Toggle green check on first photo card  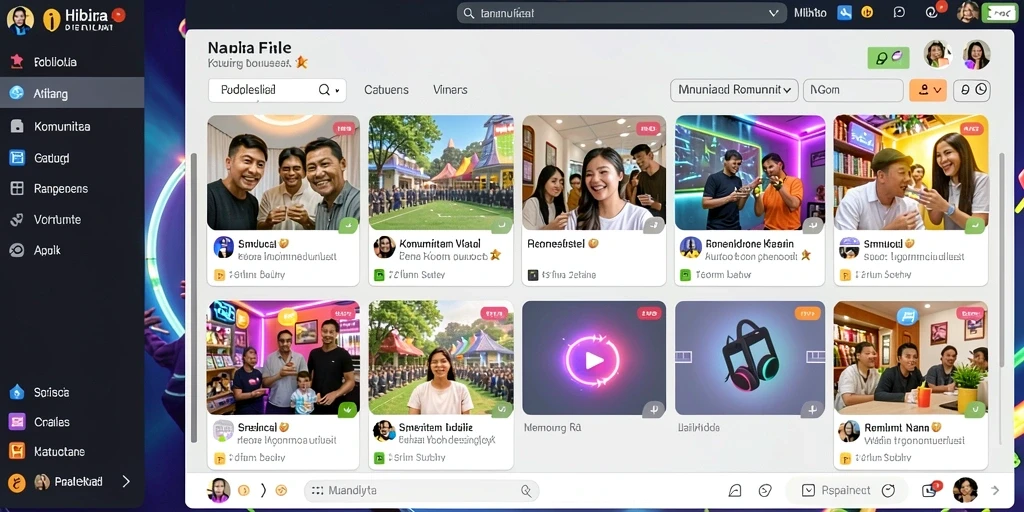(x=348, y=225)
